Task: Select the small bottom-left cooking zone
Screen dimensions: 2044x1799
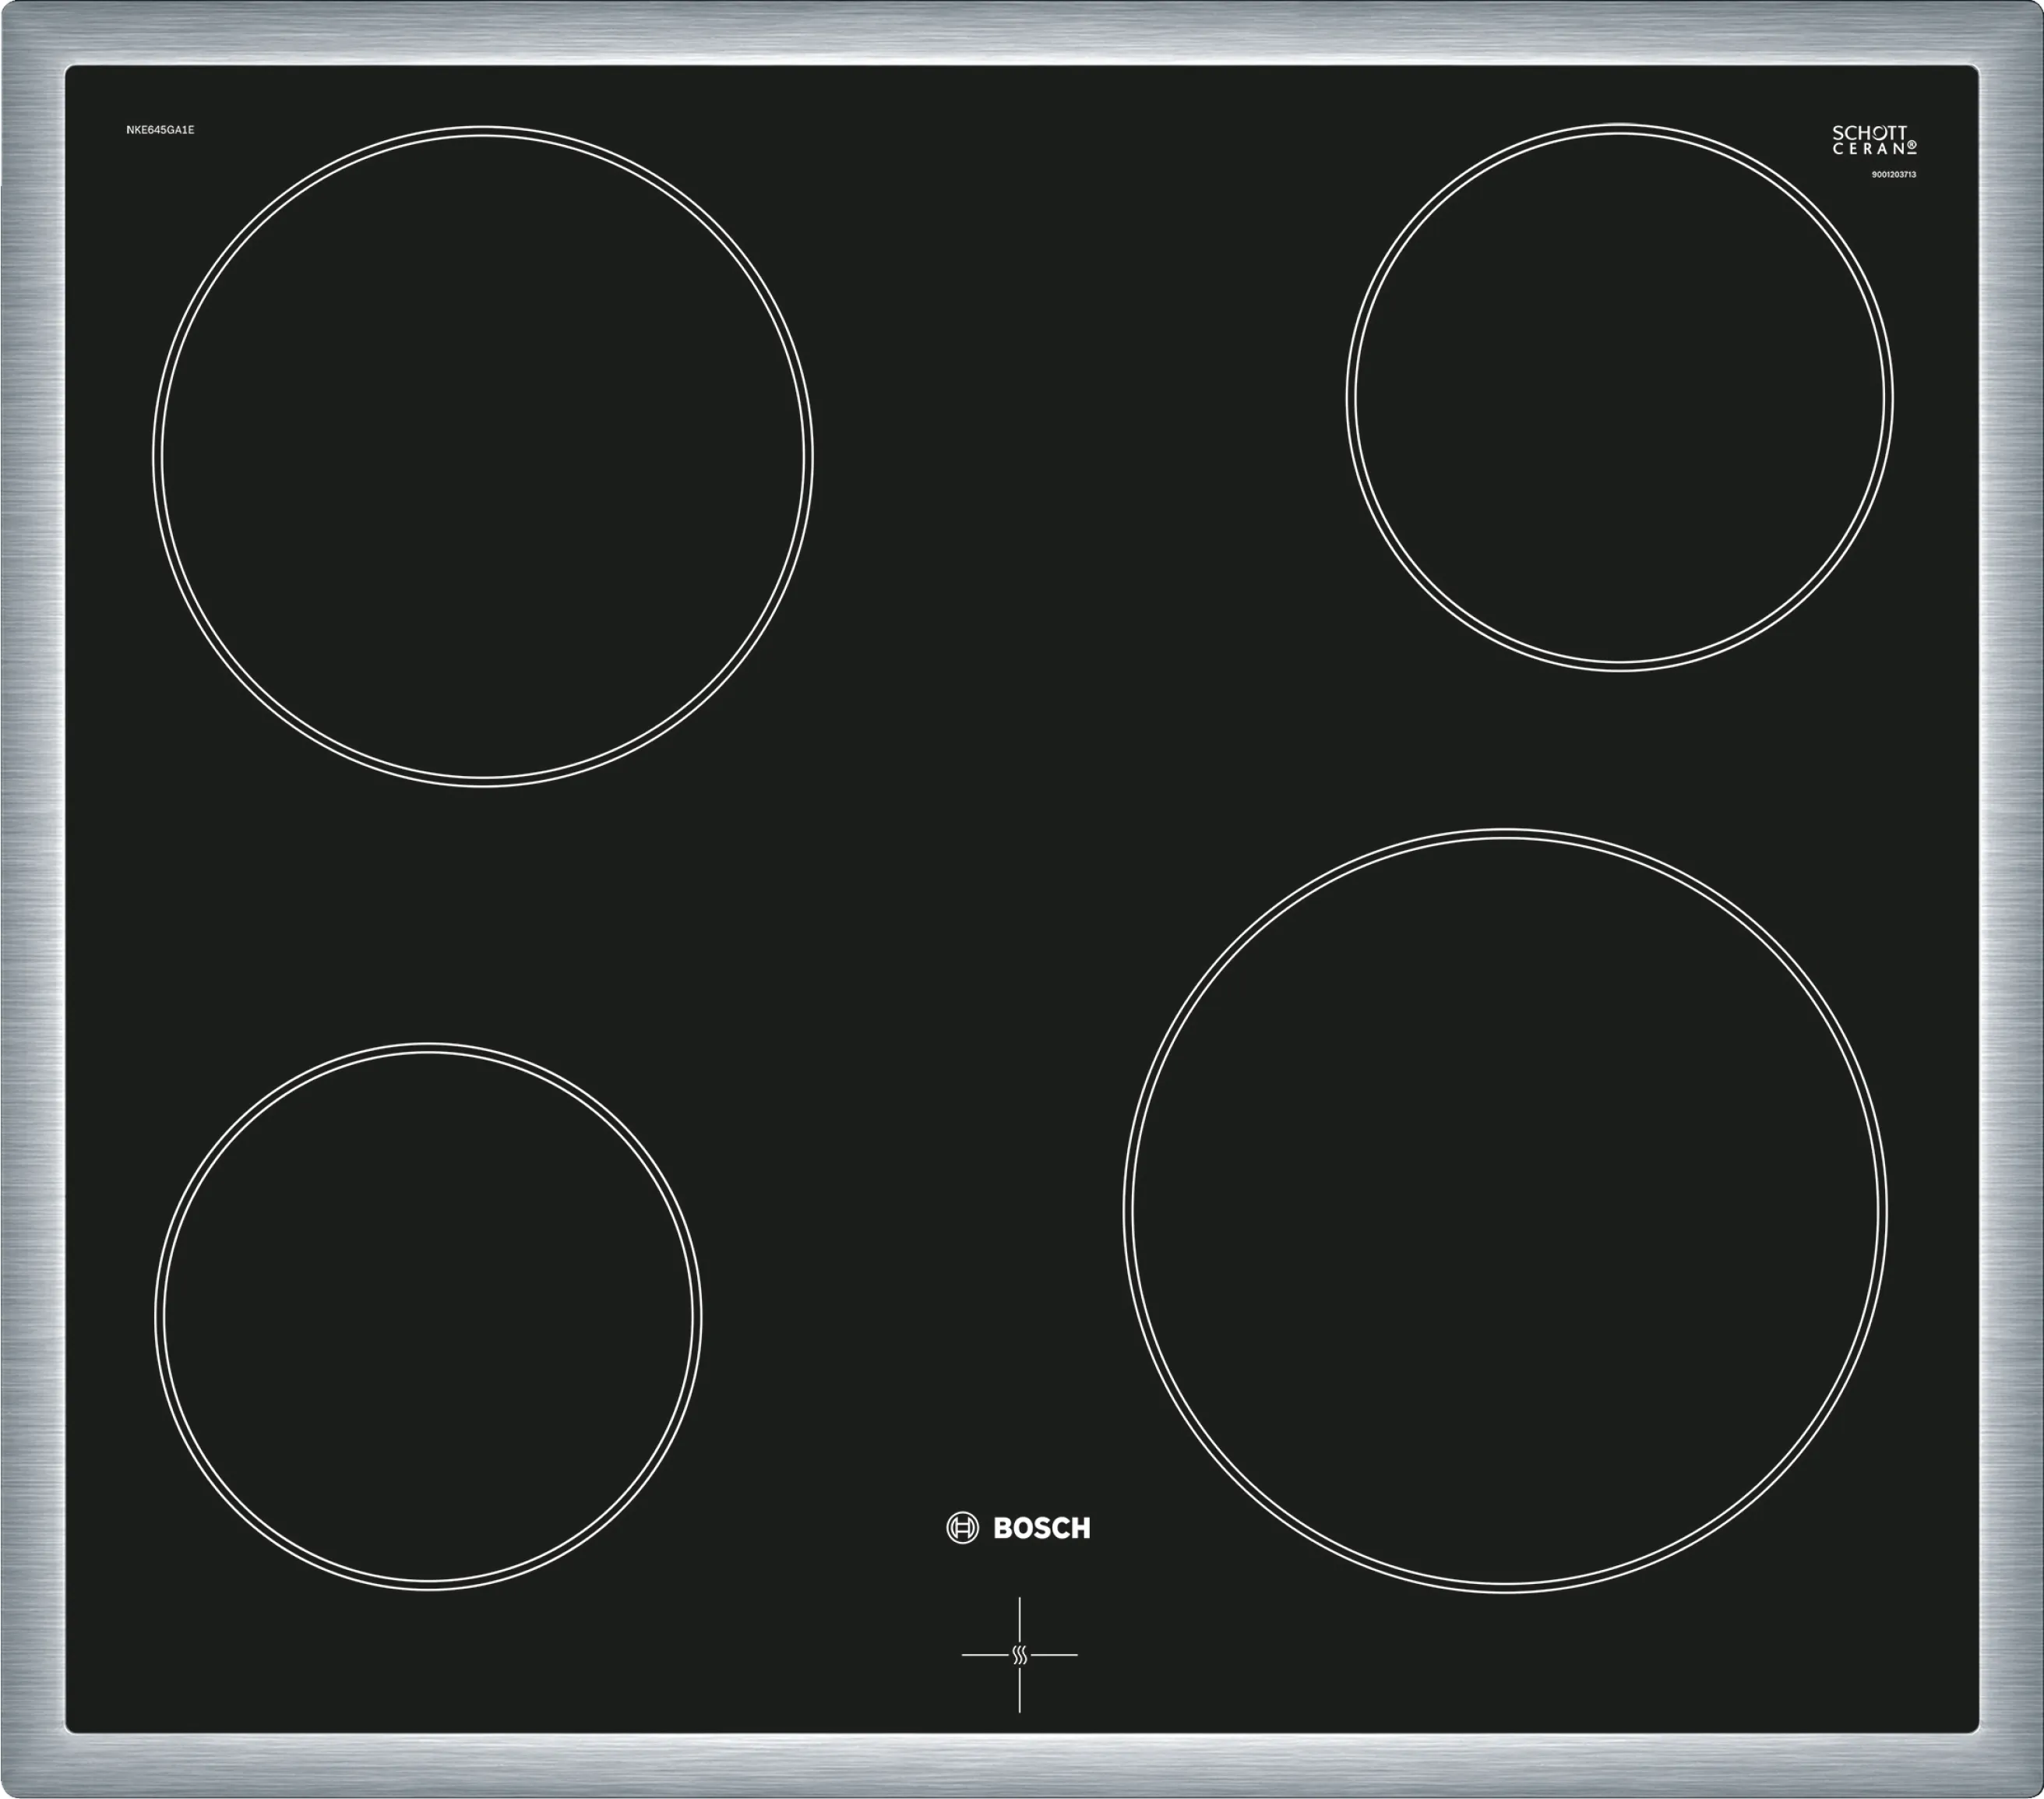Action: [x=428, y=1317]
